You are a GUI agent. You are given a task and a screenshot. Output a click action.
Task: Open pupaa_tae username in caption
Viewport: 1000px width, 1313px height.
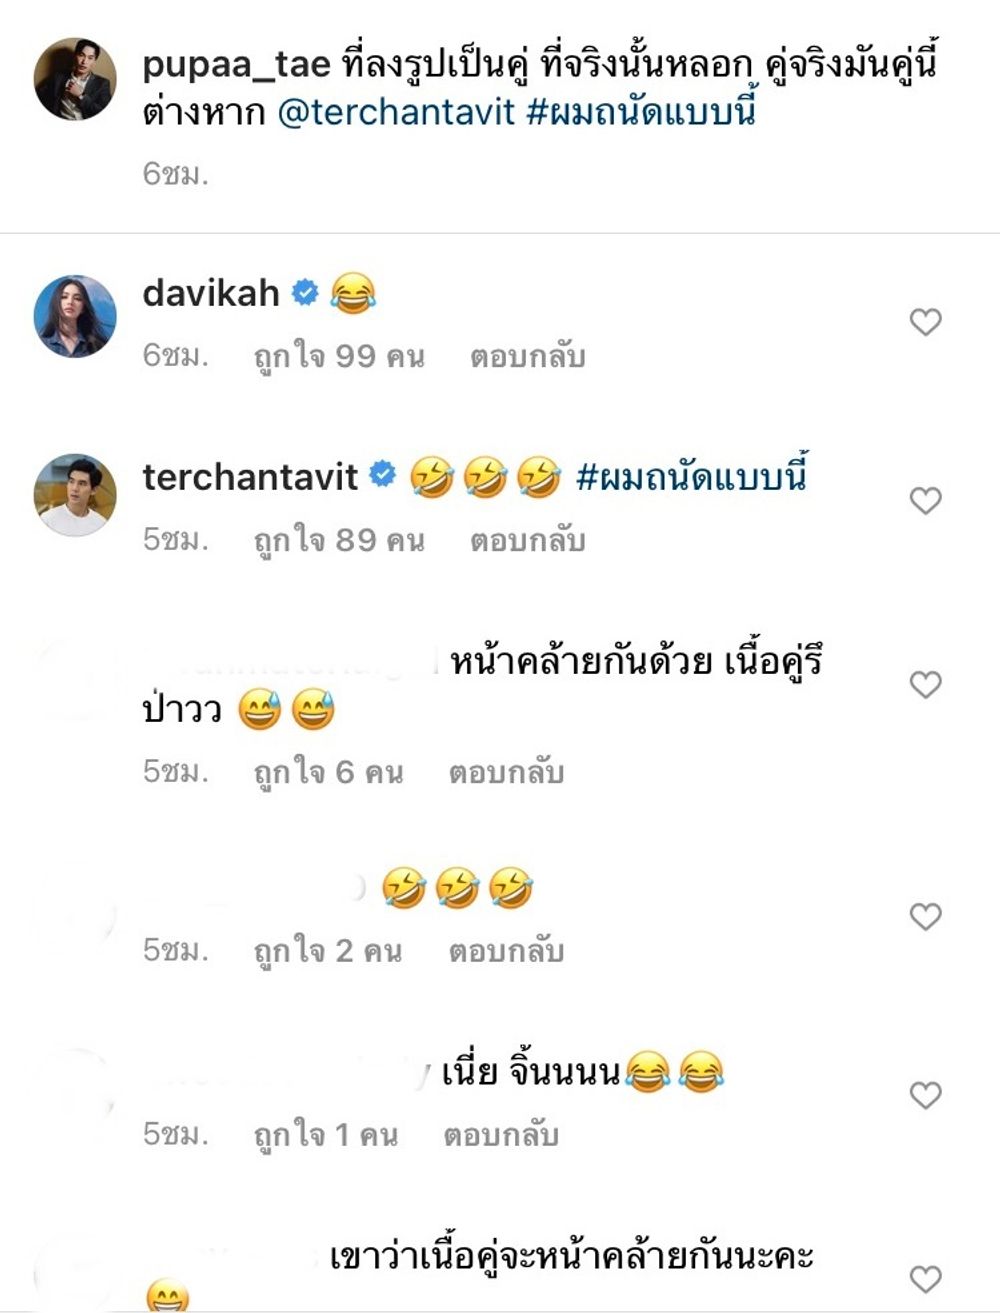[x=237, y=66]
